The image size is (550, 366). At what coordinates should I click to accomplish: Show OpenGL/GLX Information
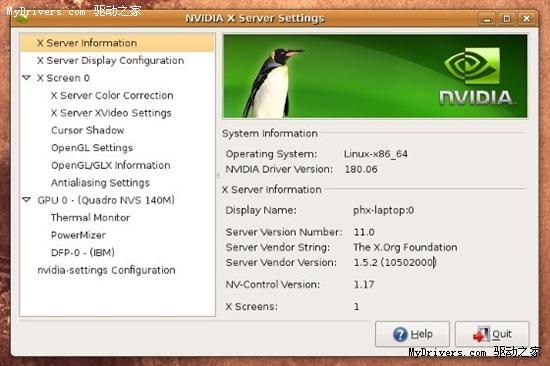click(x=110, y=165)
